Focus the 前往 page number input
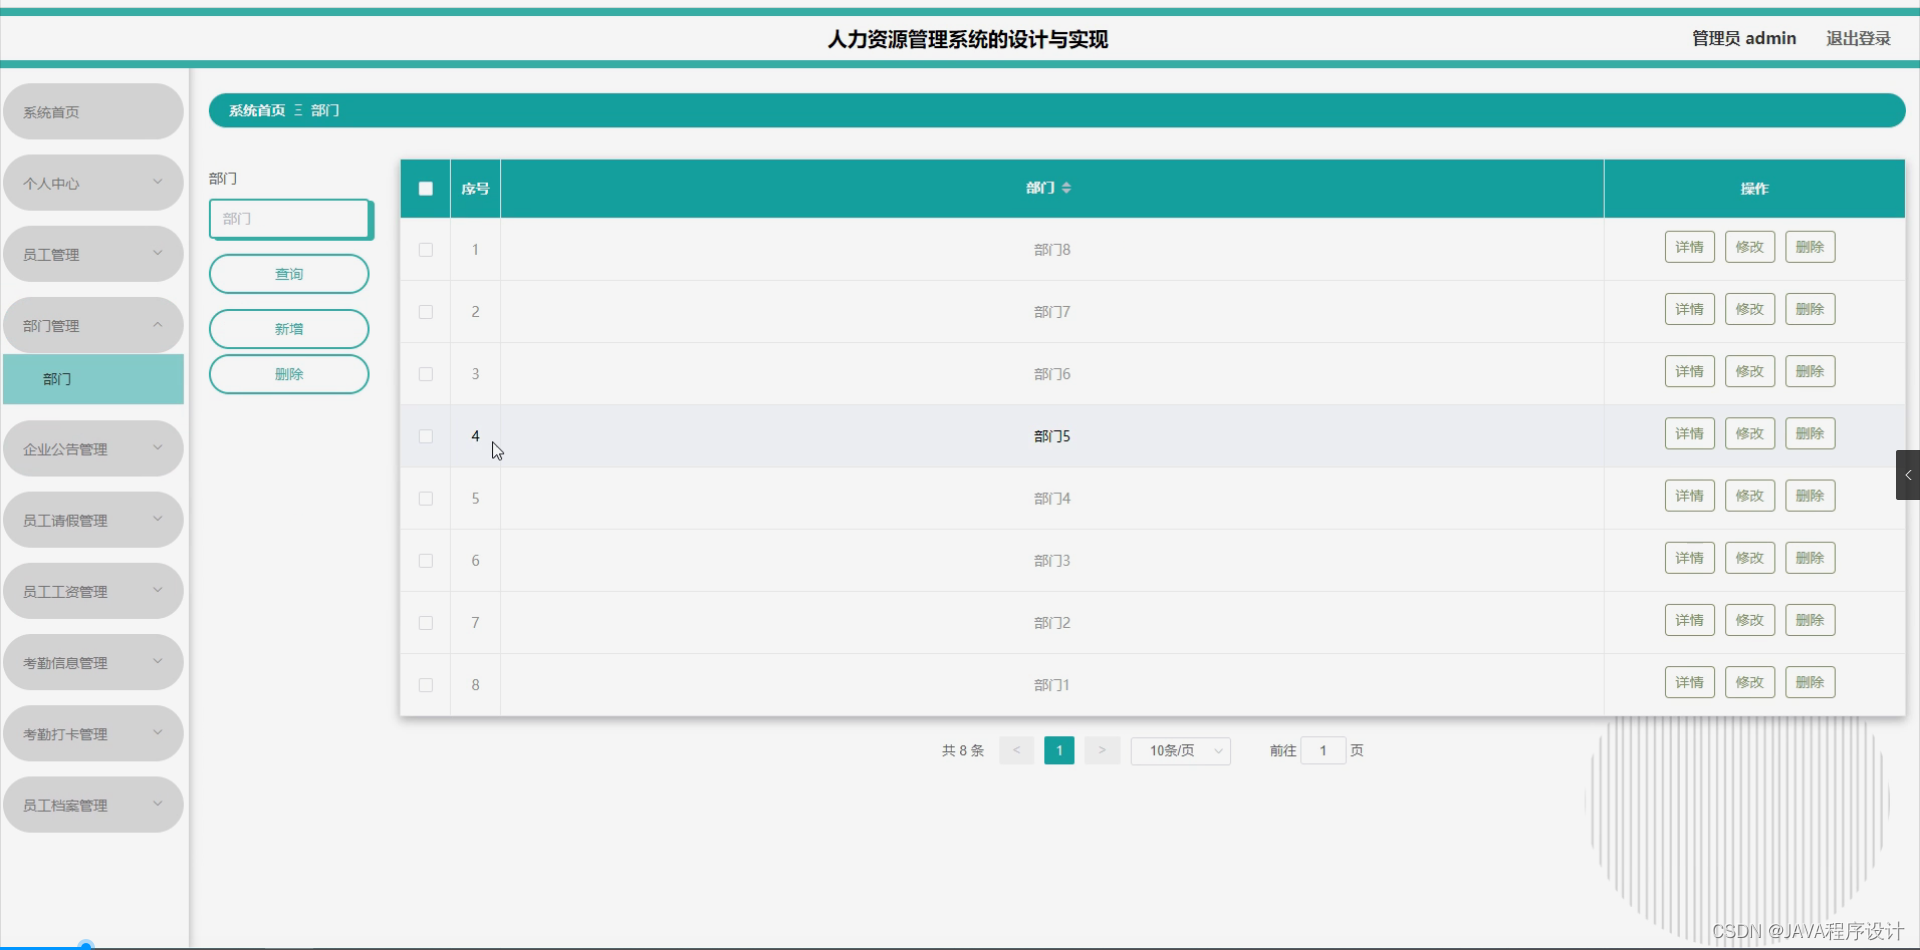 (x=1323, y=751)
